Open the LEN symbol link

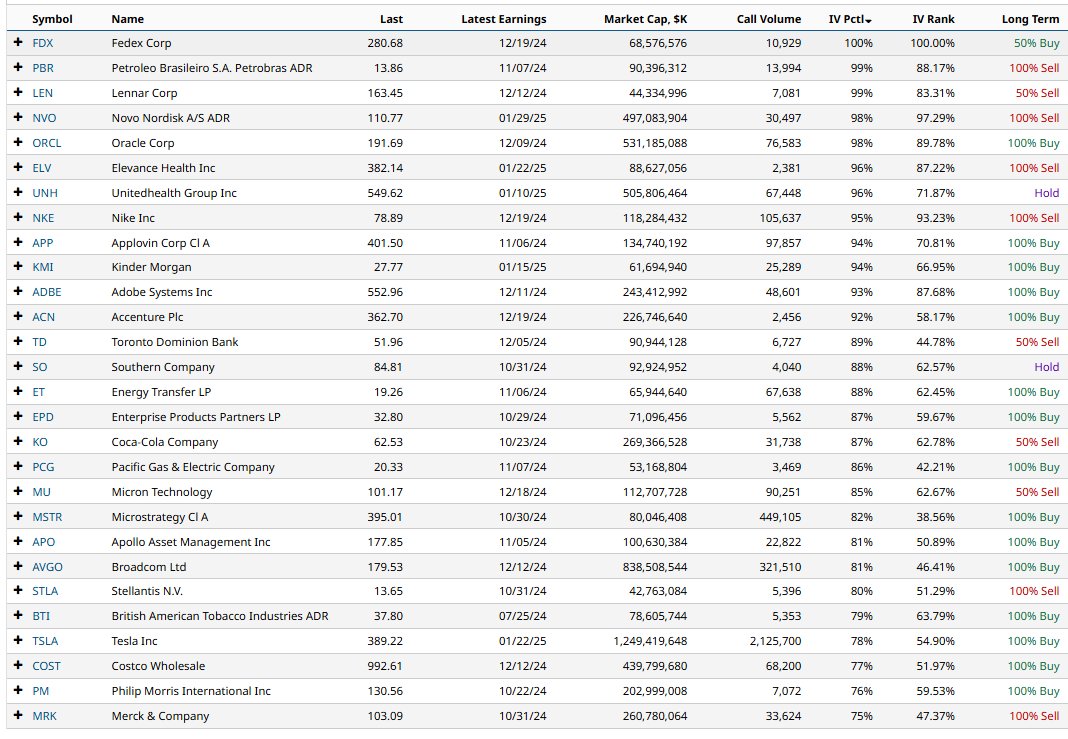pyautogui.click(x=42, y=93)
